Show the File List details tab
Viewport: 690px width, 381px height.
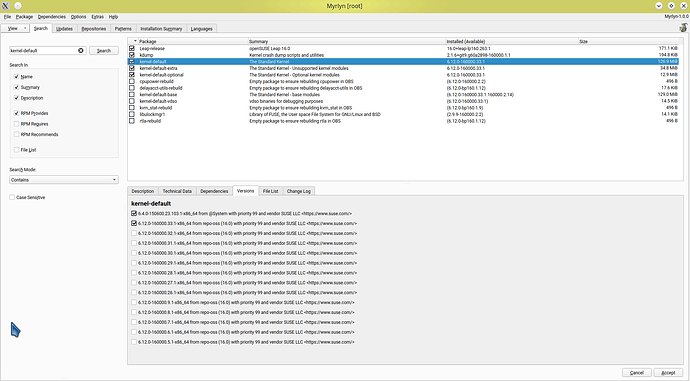point(270,191)
